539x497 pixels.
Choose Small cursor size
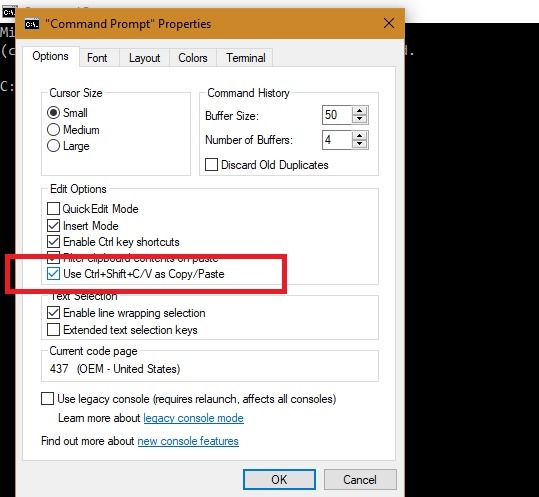[x=53, y=112]
